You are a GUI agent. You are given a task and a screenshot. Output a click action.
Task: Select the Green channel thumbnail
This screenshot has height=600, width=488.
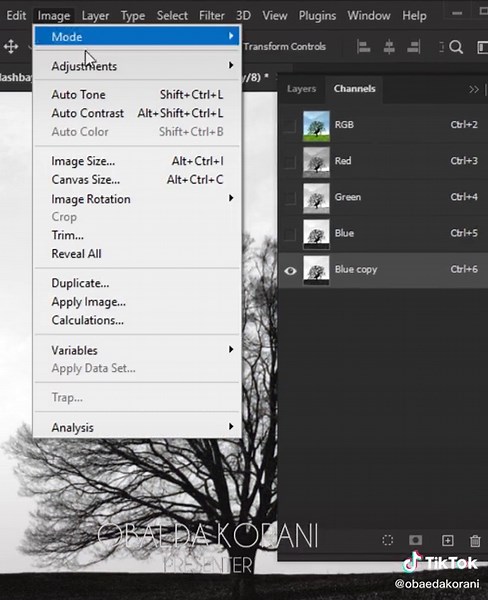[x=316, y=198]
